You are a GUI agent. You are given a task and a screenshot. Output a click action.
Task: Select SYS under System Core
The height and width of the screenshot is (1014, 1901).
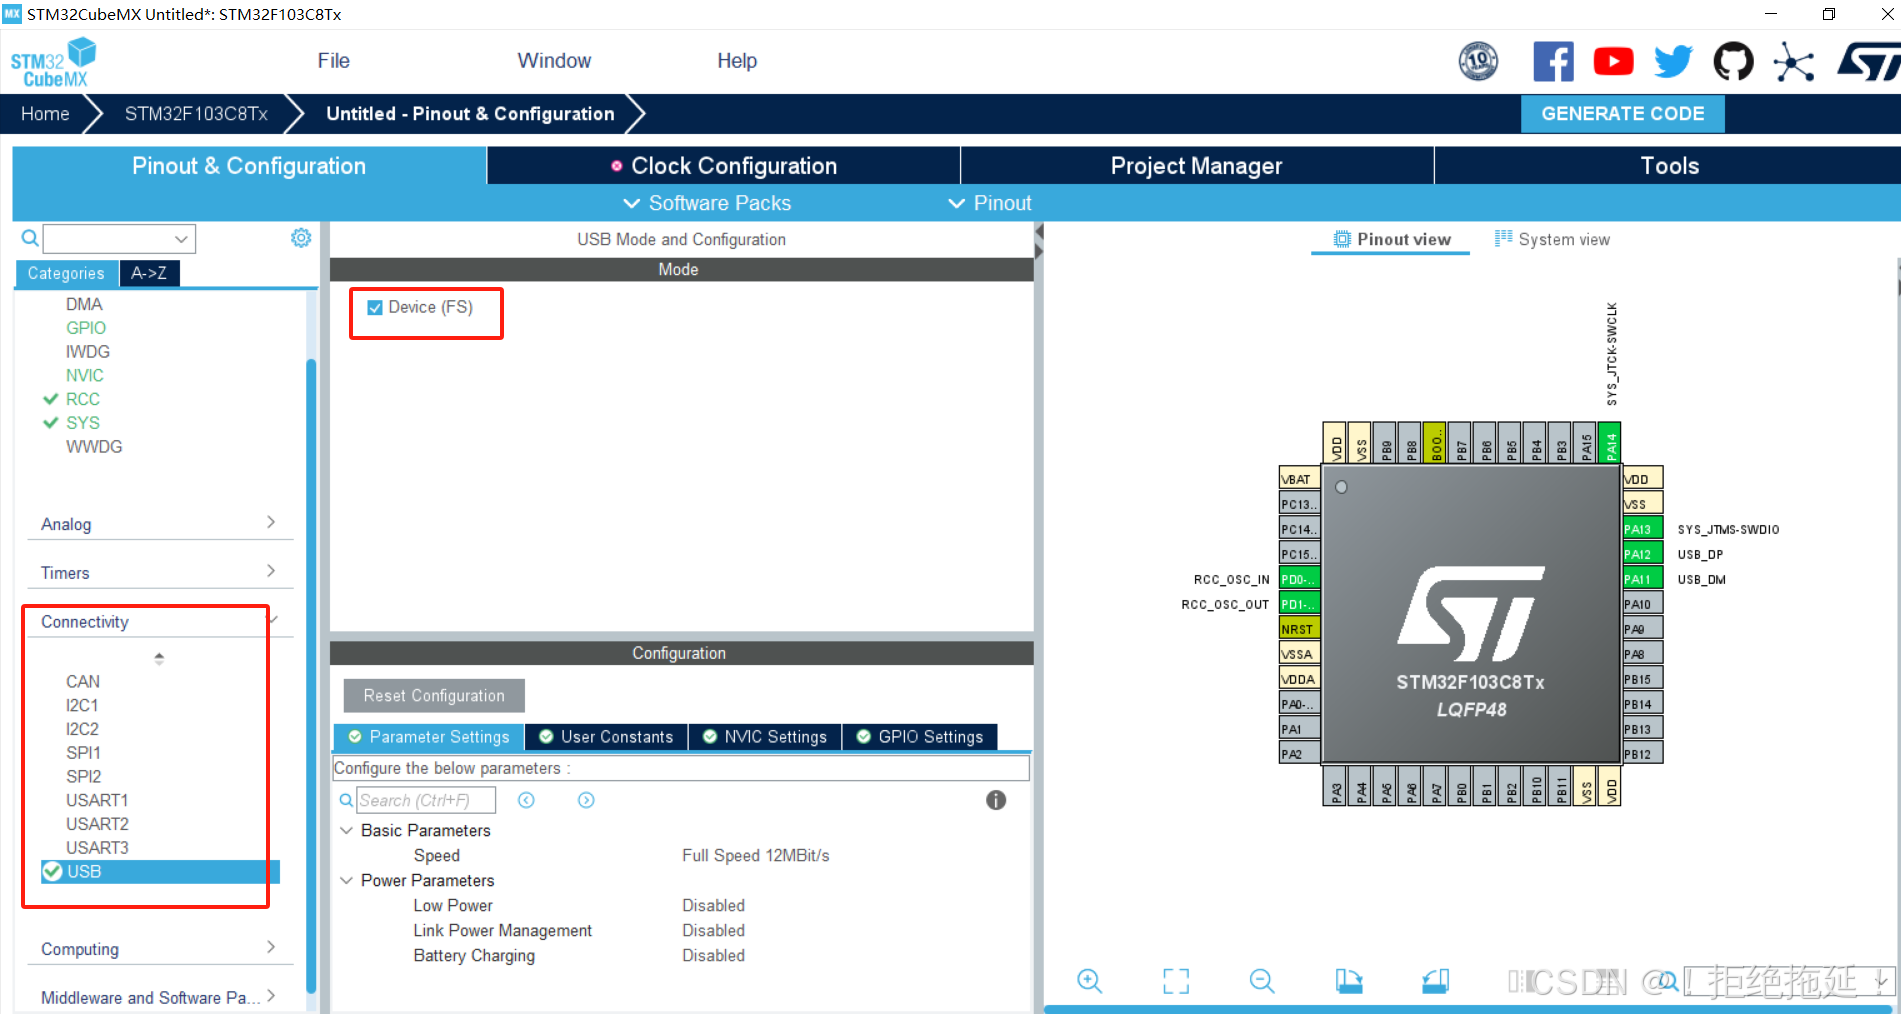pos(83,423)
